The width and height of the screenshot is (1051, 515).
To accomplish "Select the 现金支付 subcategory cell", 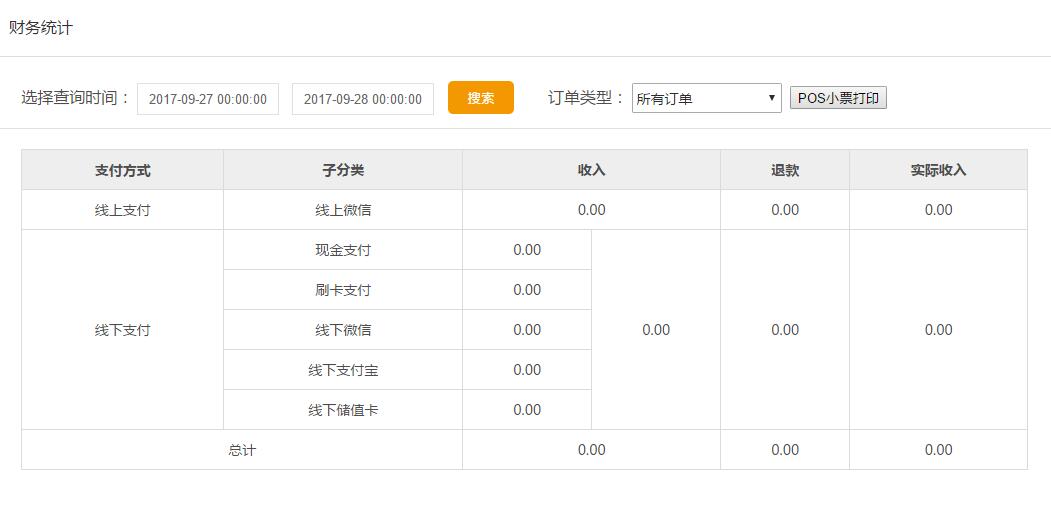I will coord(342,250).
